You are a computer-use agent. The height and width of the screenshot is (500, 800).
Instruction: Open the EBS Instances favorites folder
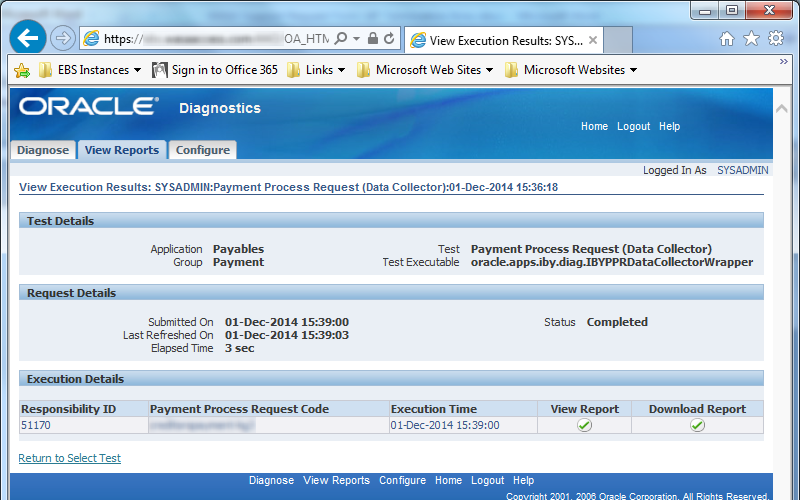tap(90, 70)
